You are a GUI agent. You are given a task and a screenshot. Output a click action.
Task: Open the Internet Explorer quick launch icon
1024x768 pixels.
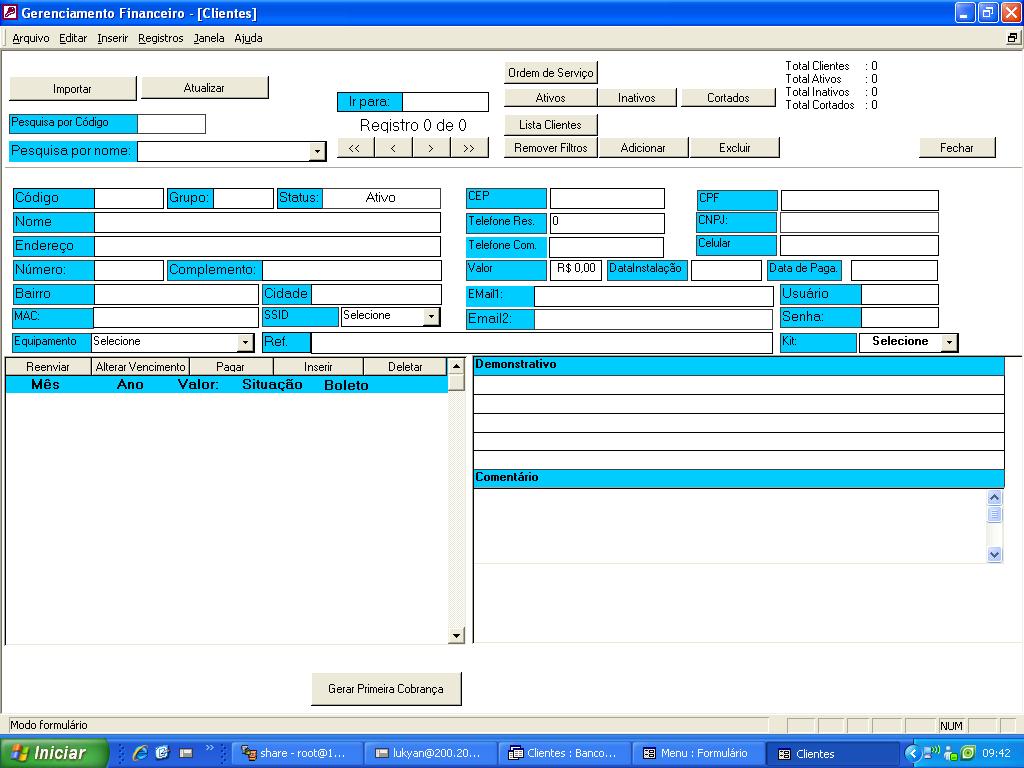[140, 753]
